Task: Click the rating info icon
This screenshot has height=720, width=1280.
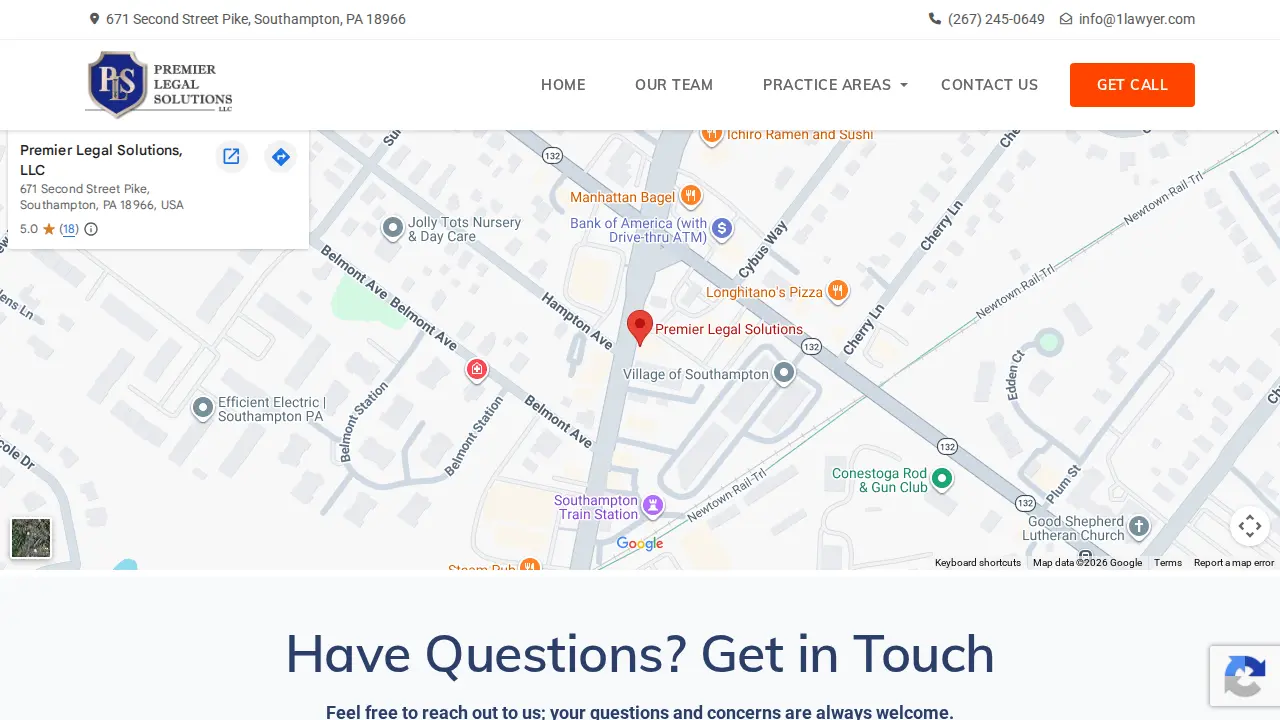Action: (x=91, y=229)
